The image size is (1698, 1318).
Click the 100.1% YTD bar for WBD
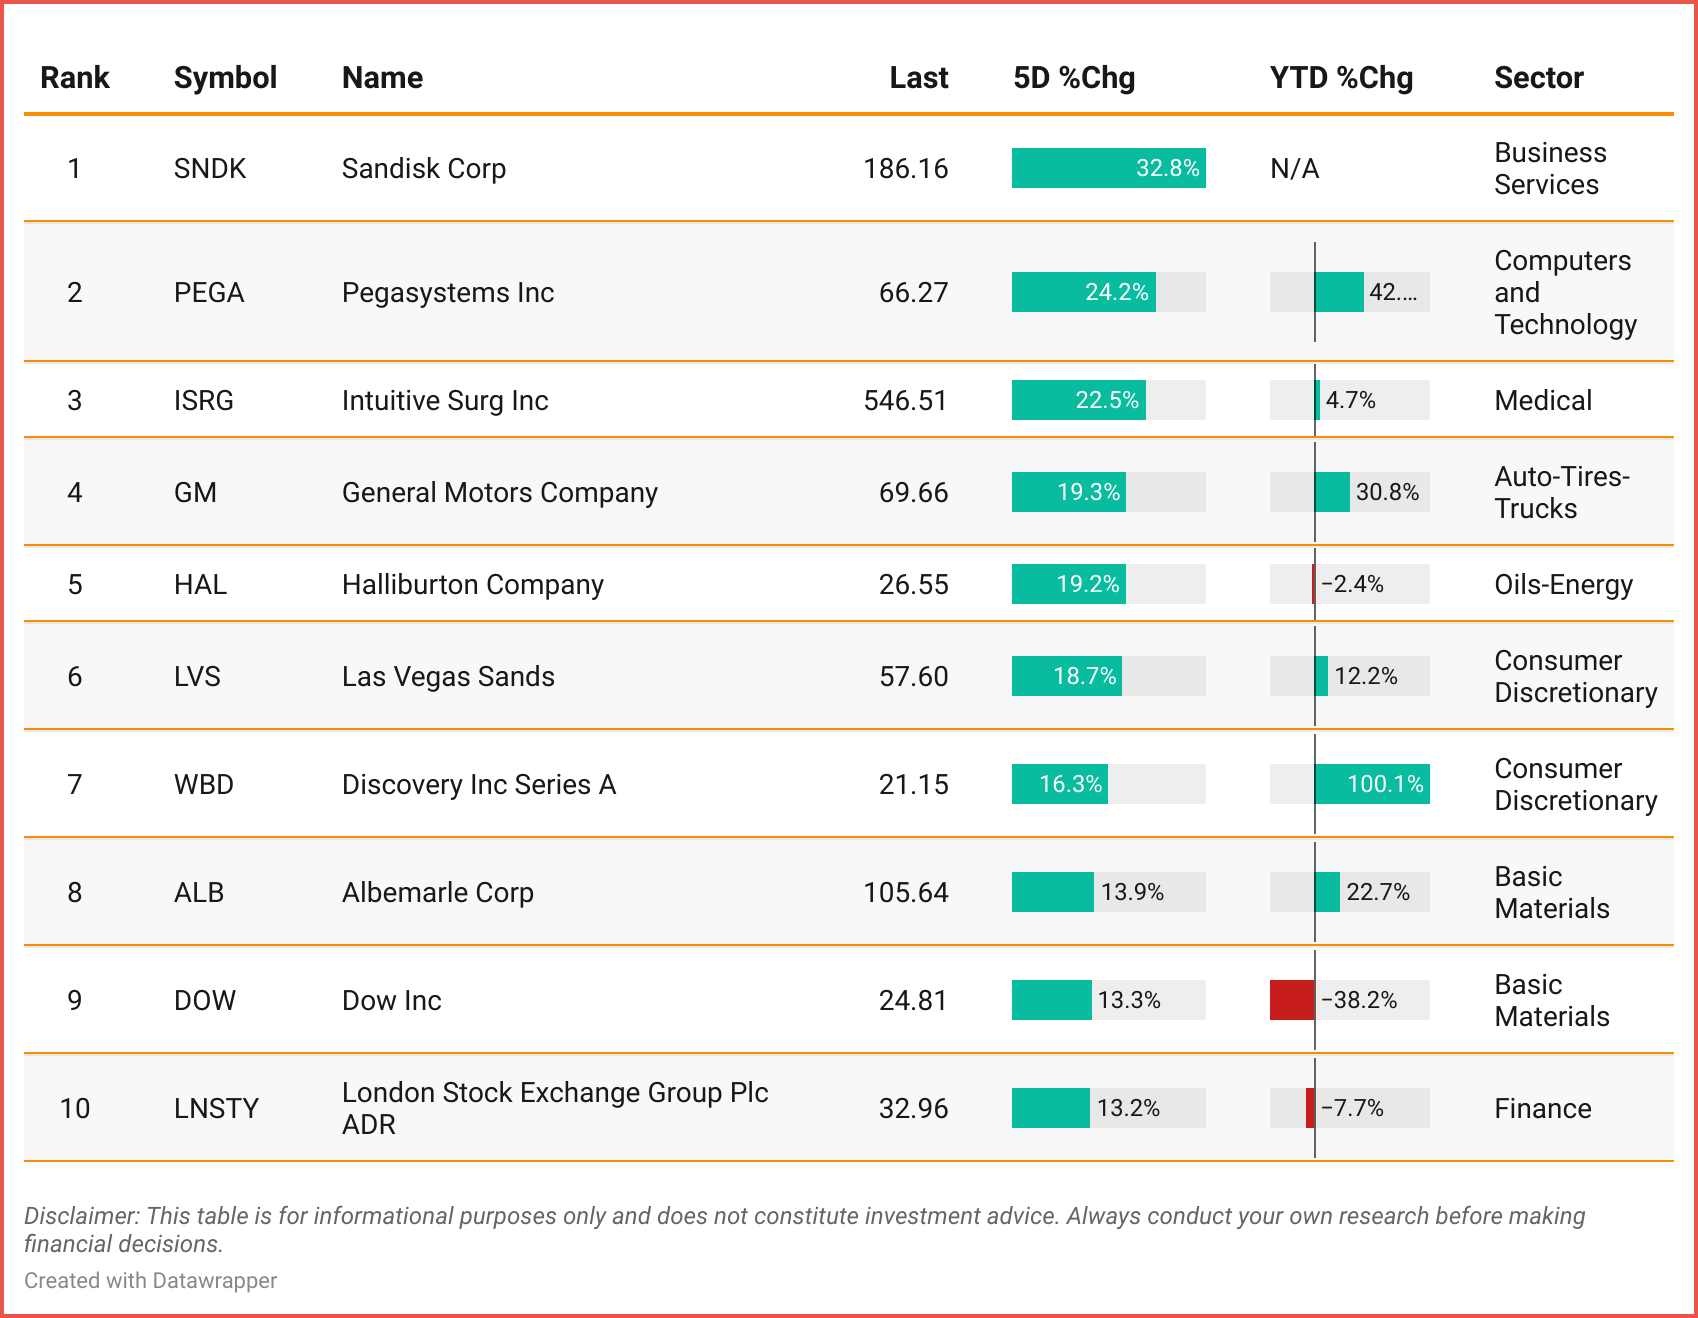point(1372,784)
